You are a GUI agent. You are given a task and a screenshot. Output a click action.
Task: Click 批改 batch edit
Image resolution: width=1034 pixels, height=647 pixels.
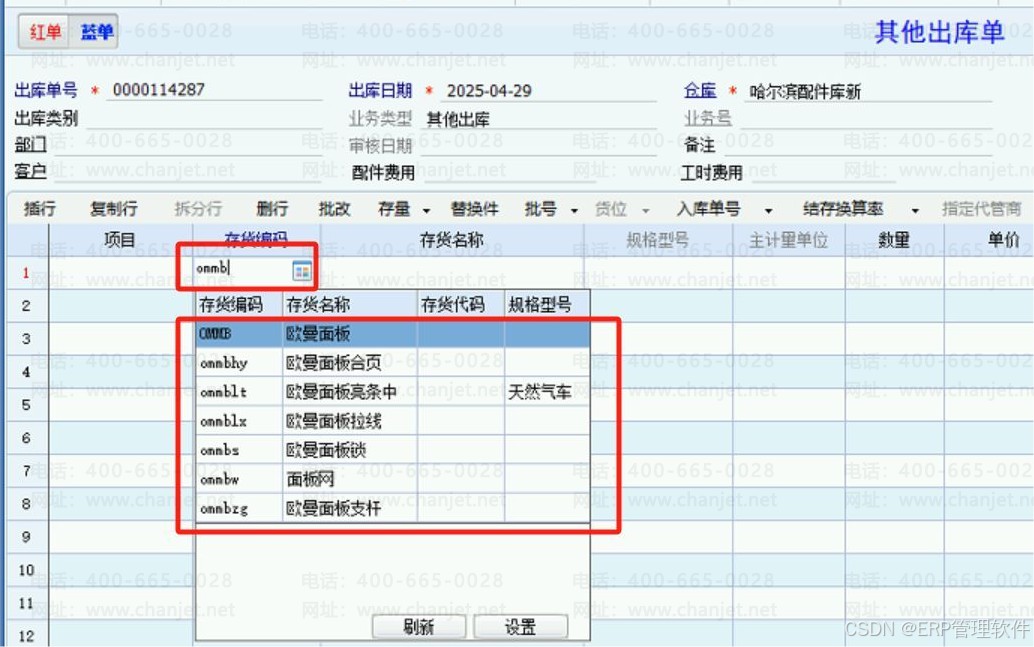334,209
